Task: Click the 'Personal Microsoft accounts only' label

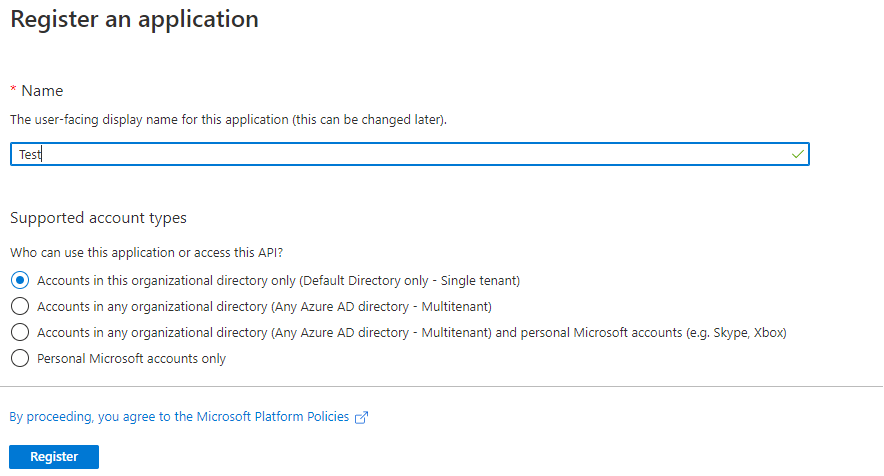Action: pyautogui.click(x=131, y=358)
